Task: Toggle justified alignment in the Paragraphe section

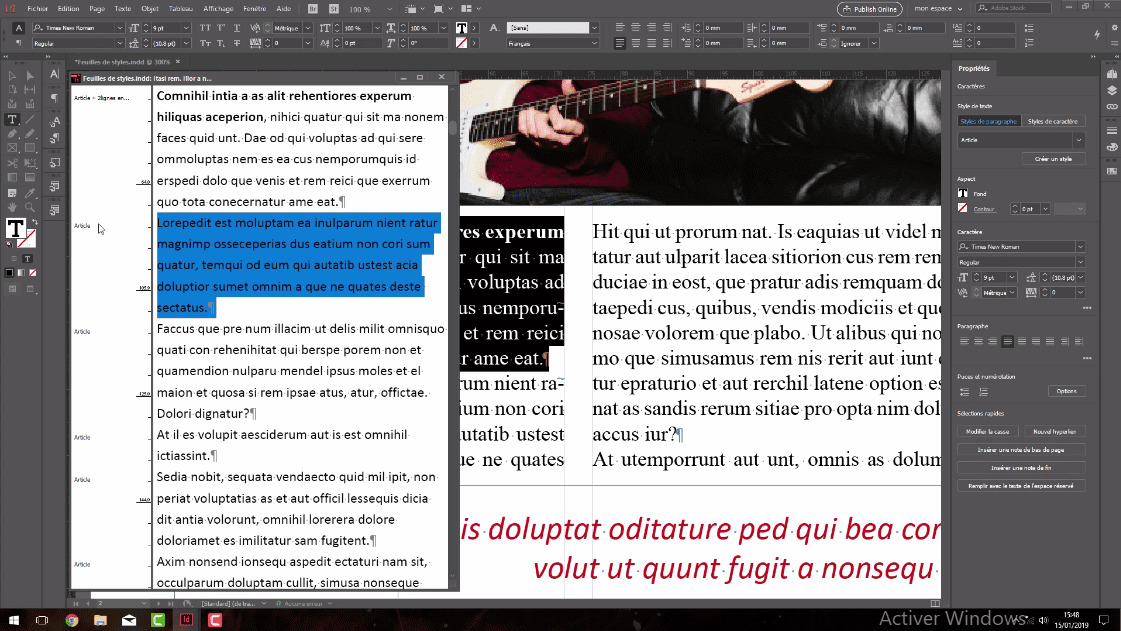Action: [1007, 341]
